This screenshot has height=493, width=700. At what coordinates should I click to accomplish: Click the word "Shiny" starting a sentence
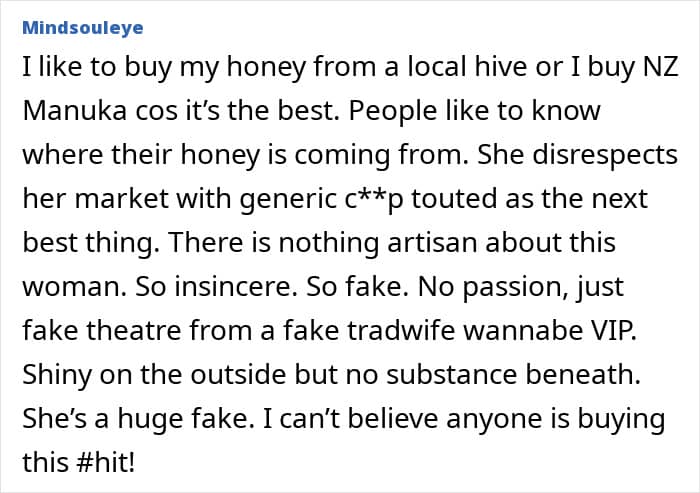click(x=57, y=376)
